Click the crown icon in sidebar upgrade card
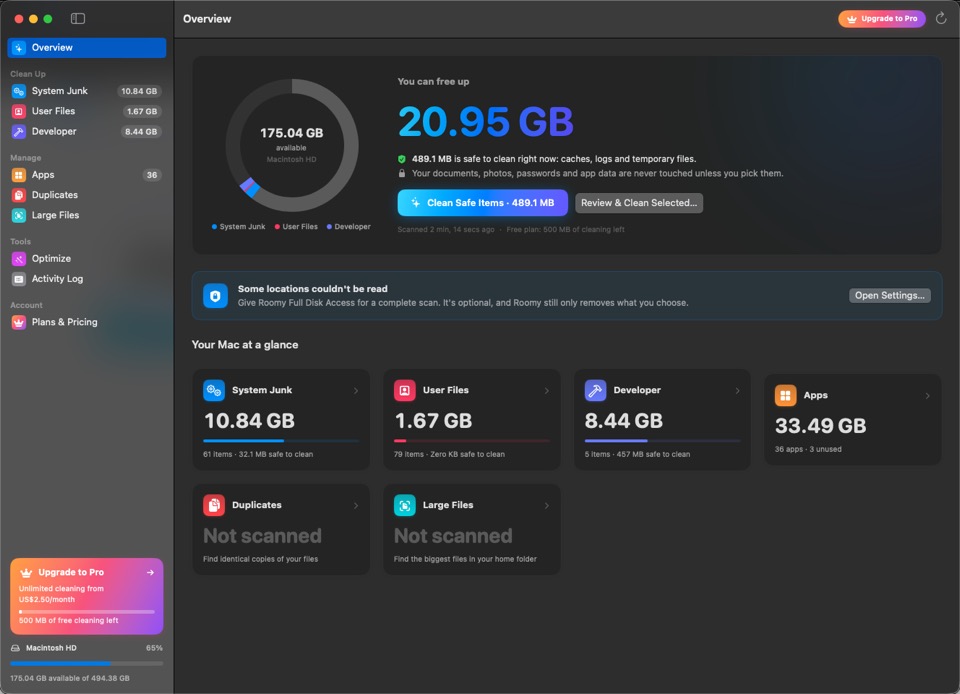The image size is (960, 694). click(26, 573)
